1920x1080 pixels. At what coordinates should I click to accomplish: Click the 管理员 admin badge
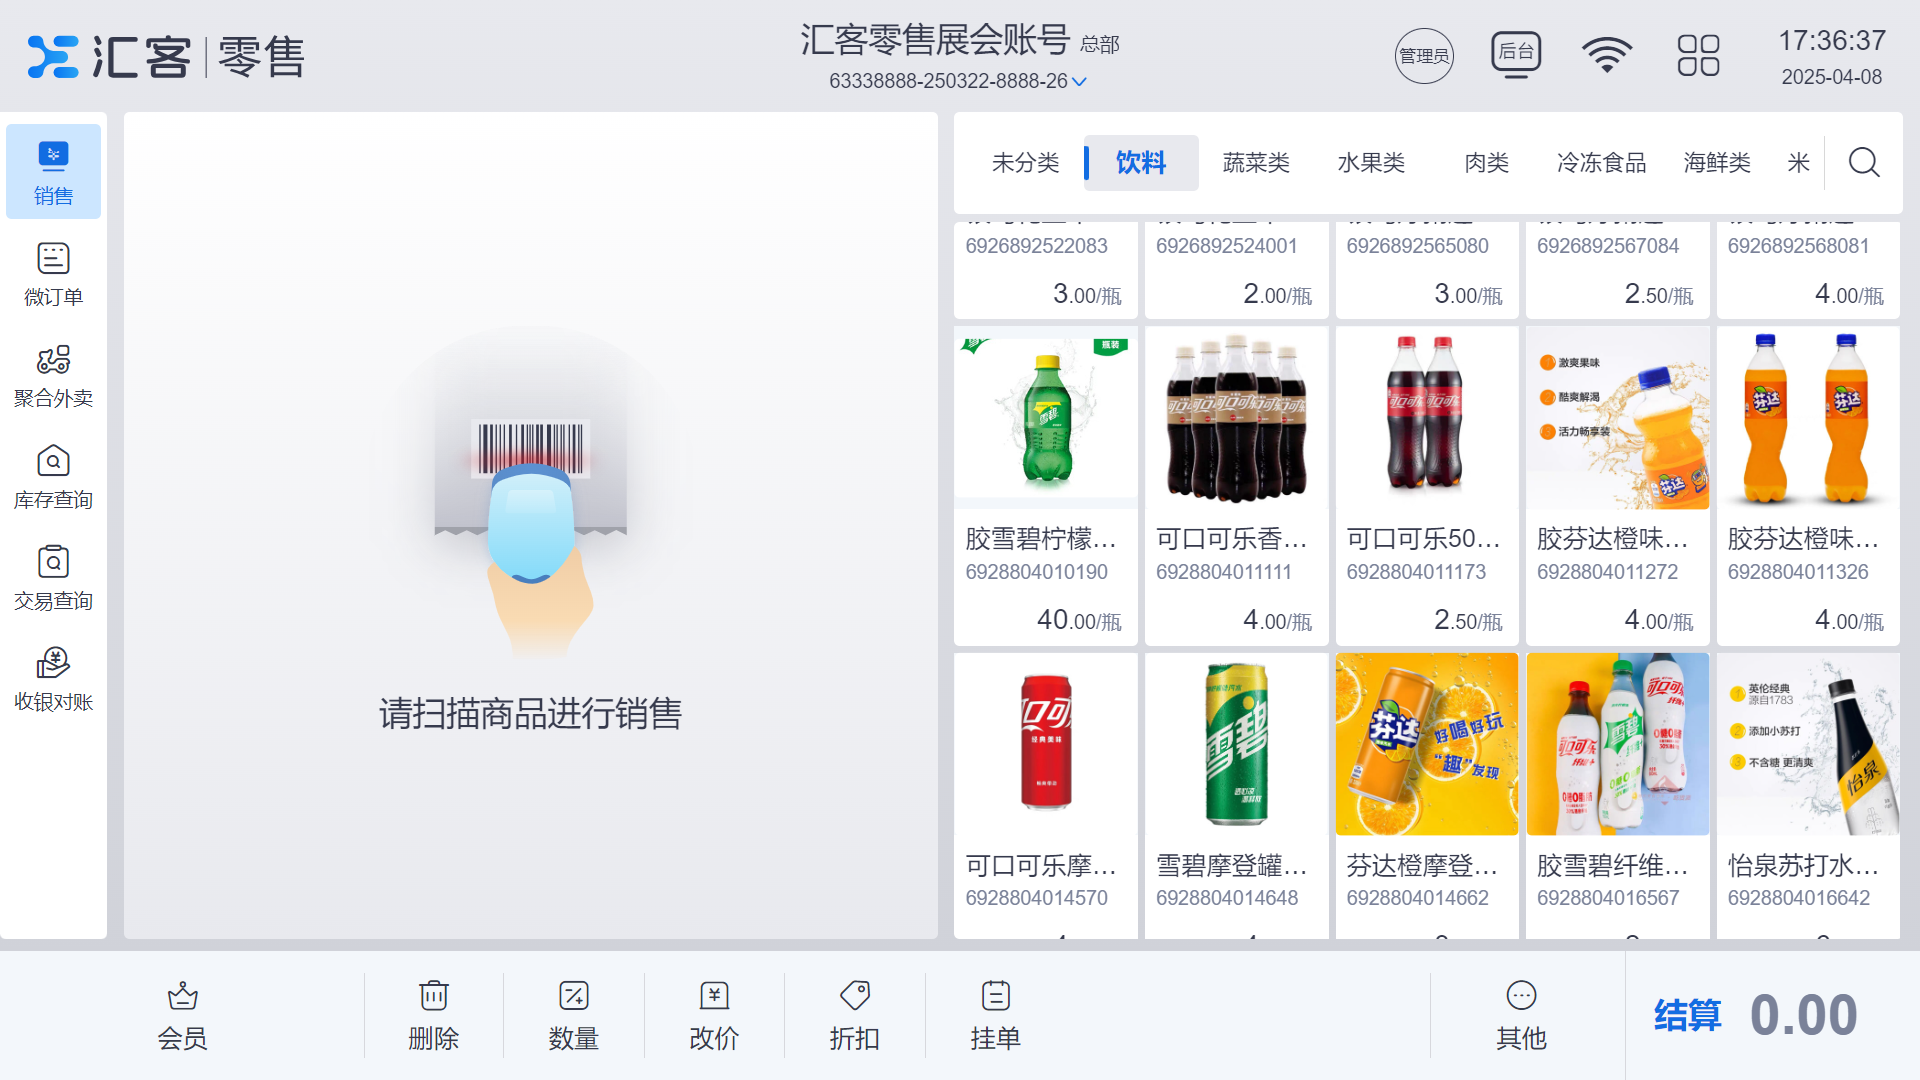[x=1424, y=55]
